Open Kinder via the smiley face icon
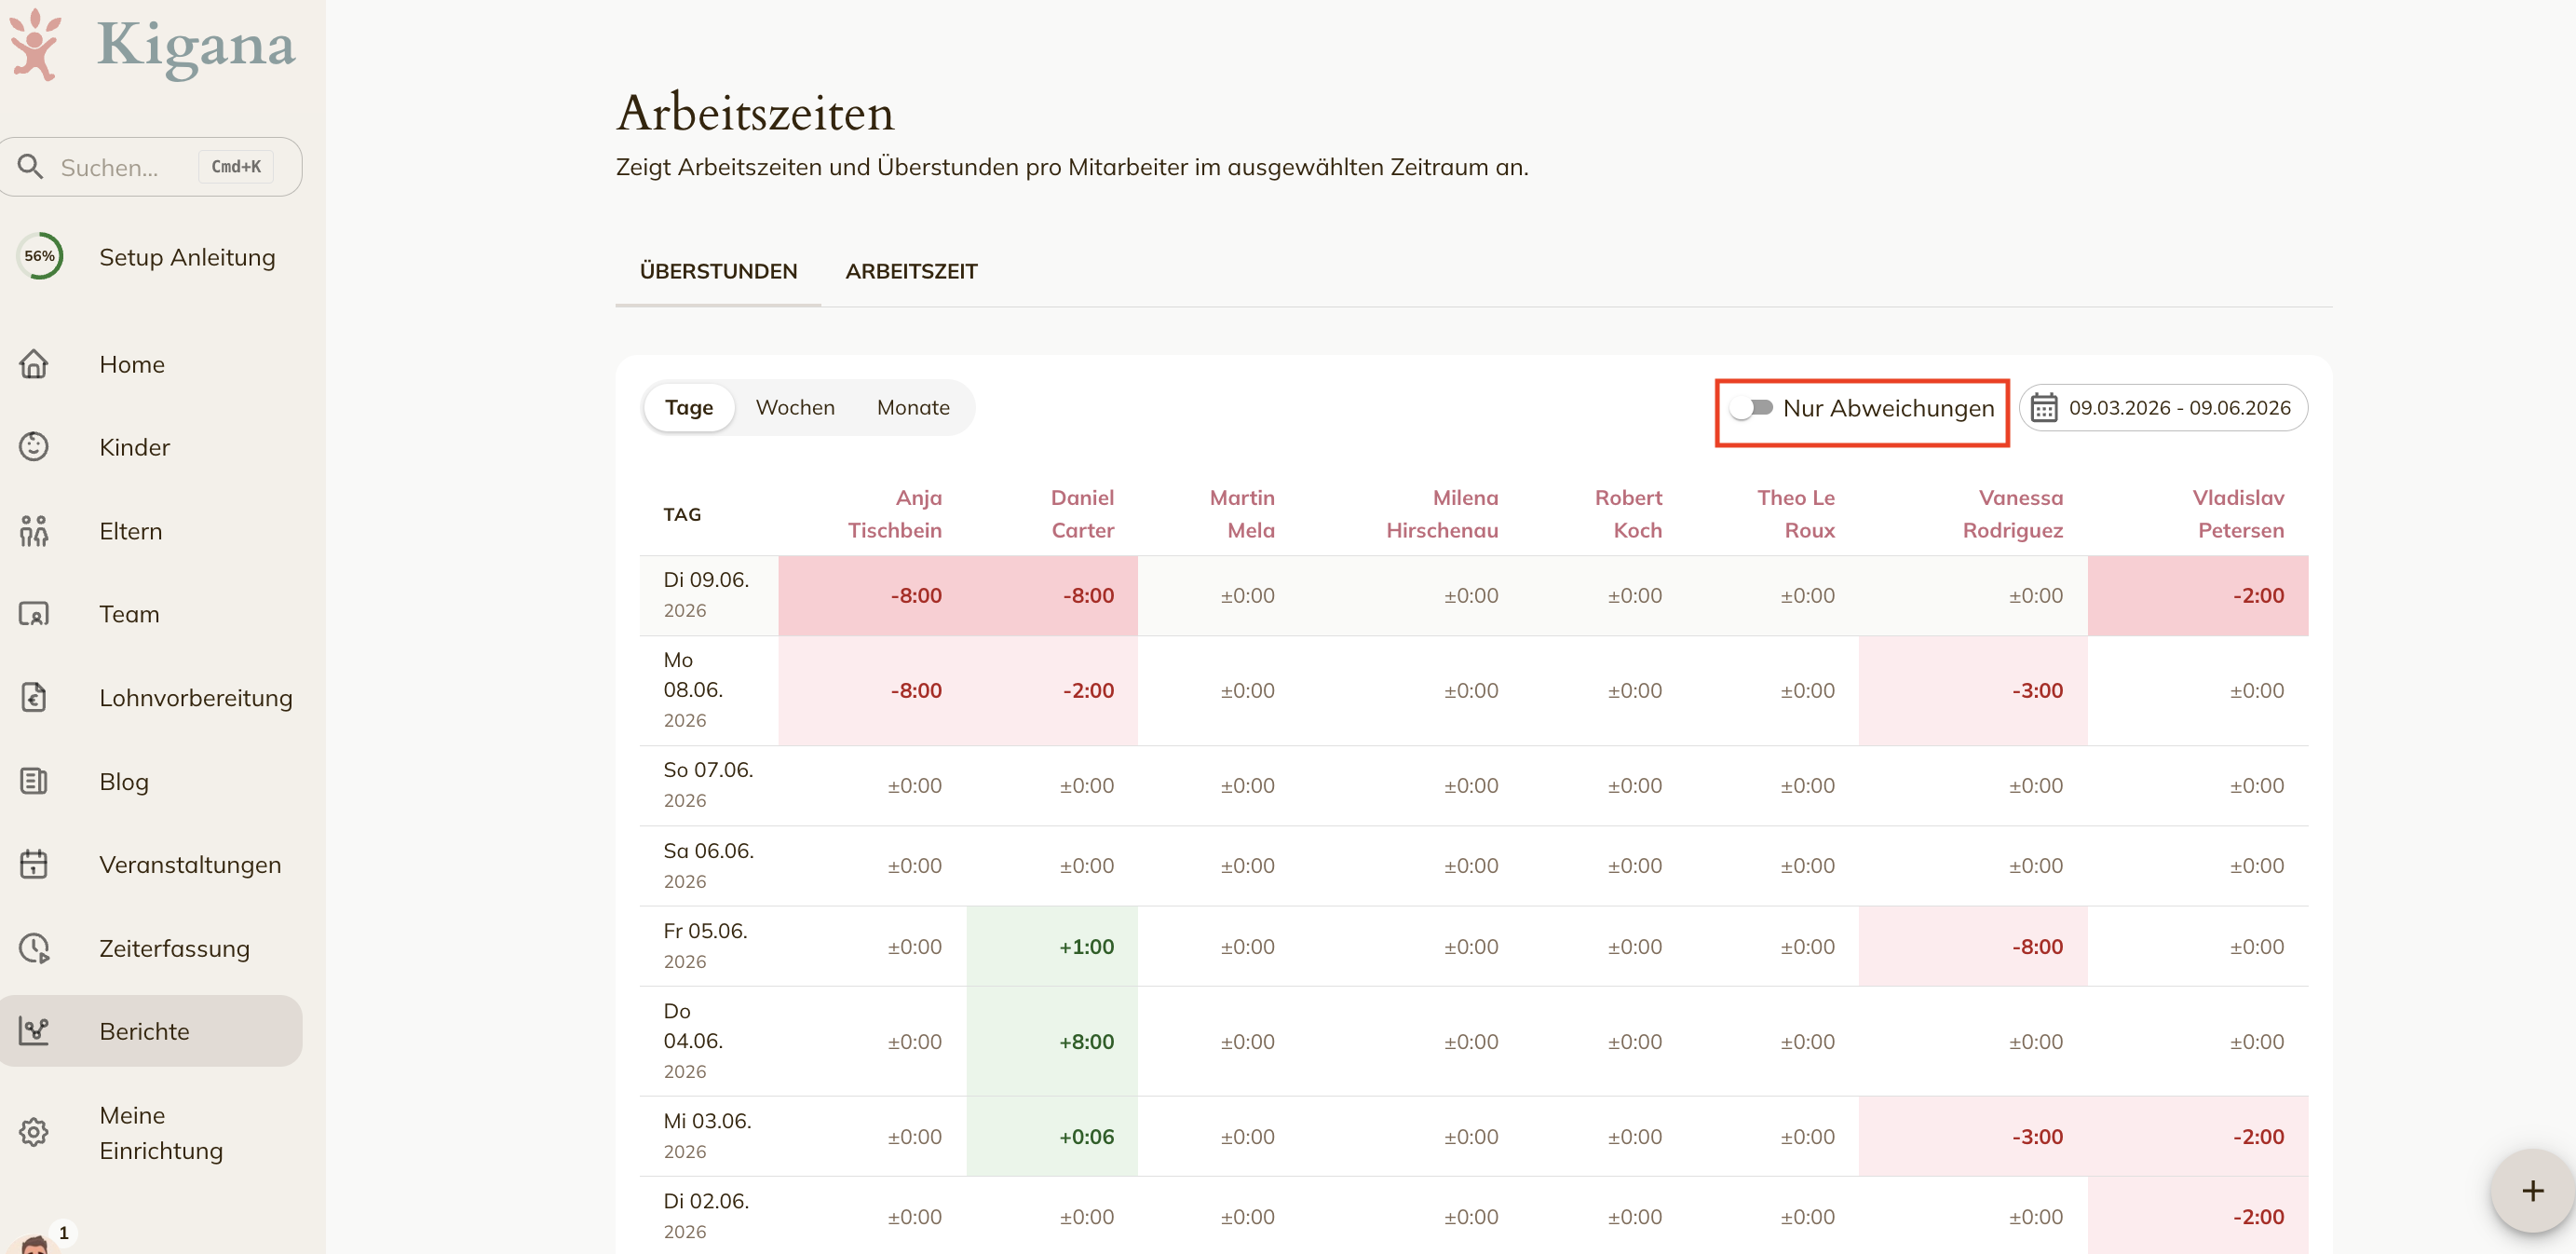 tap(34, 447)
